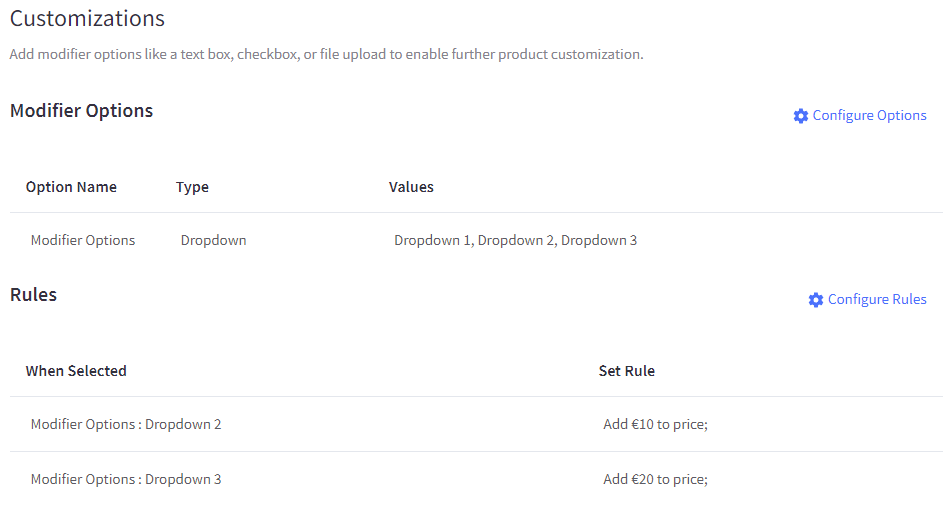Click the Add €20 to price rule
Viewport: 949px width, 515px height.
655,479
